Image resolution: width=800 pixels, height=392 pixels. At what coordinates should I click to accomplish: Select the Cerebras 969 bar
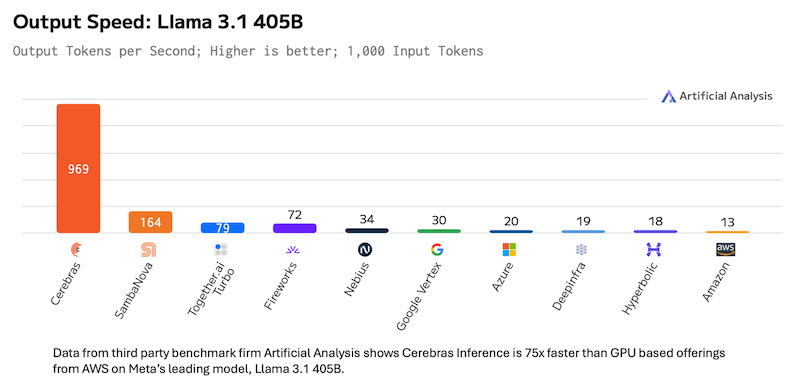pos(78,168)
